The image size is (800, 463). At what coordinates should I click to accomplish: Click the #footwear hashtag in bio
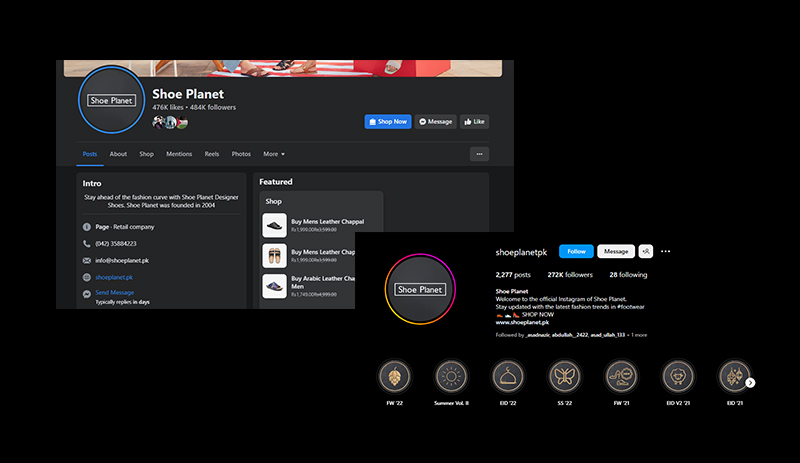tap(630, 307)
